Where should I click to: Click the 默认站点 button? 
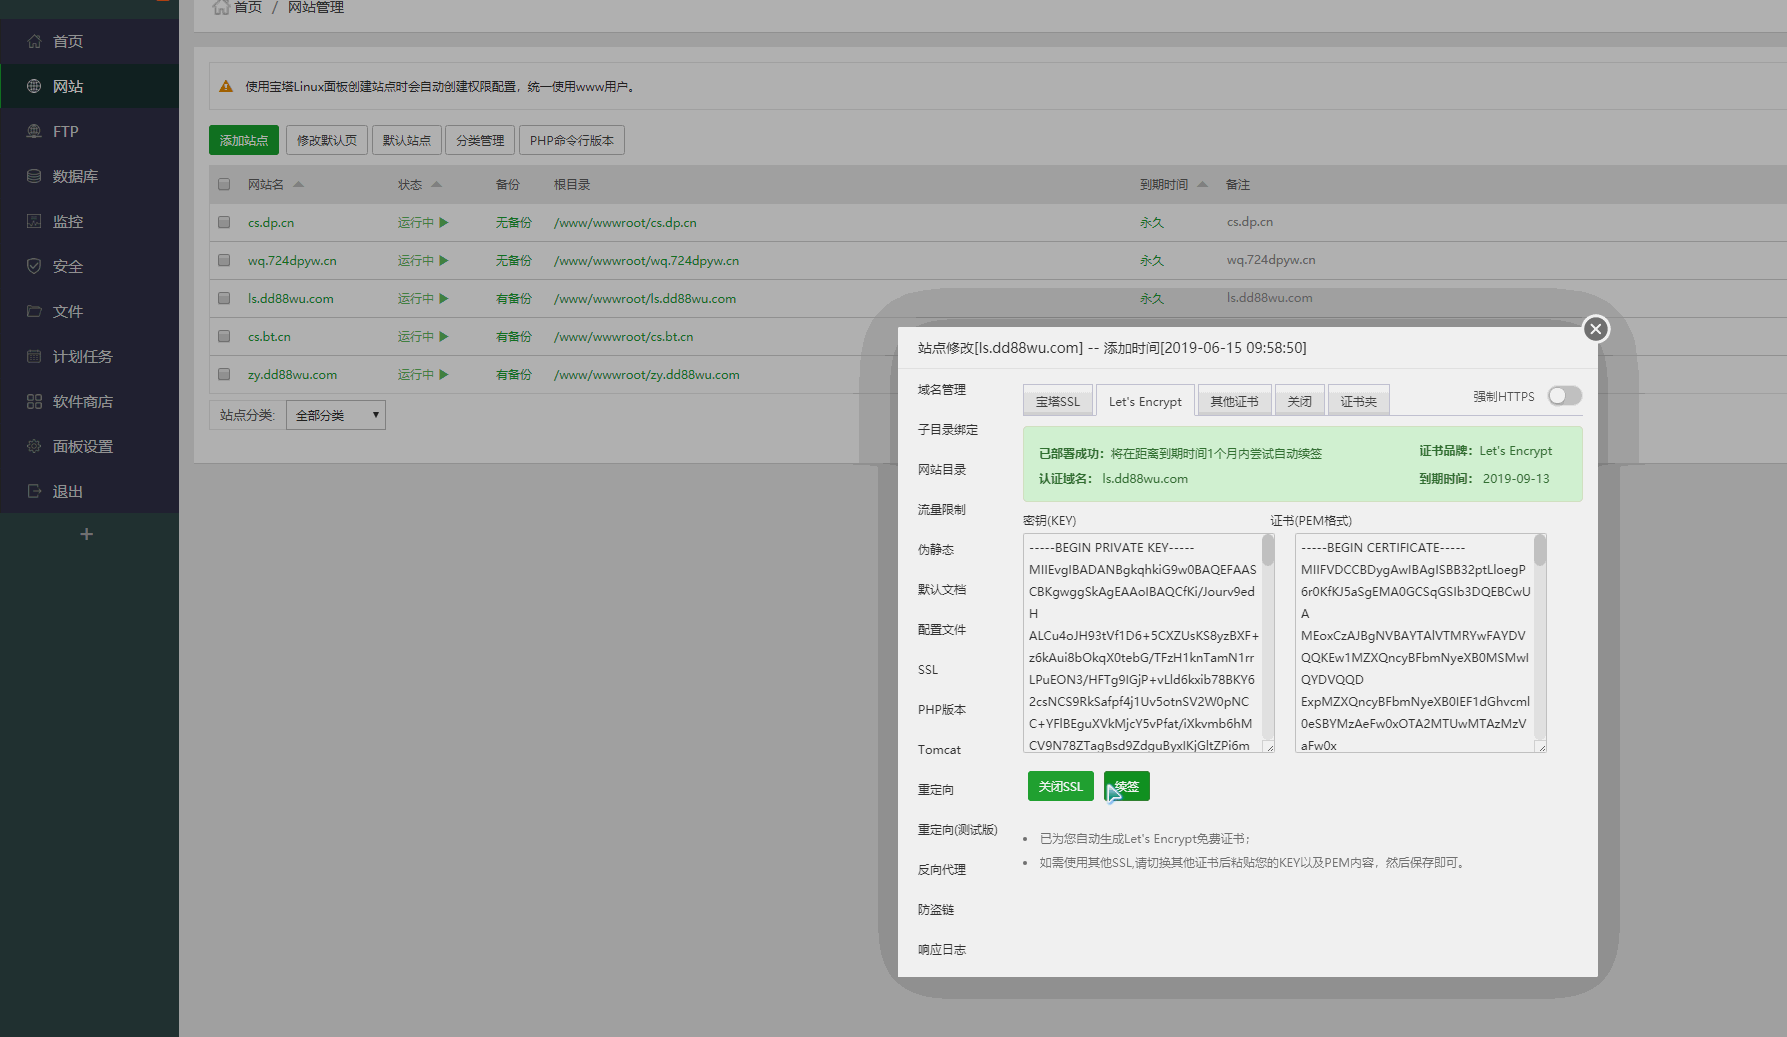407,140
